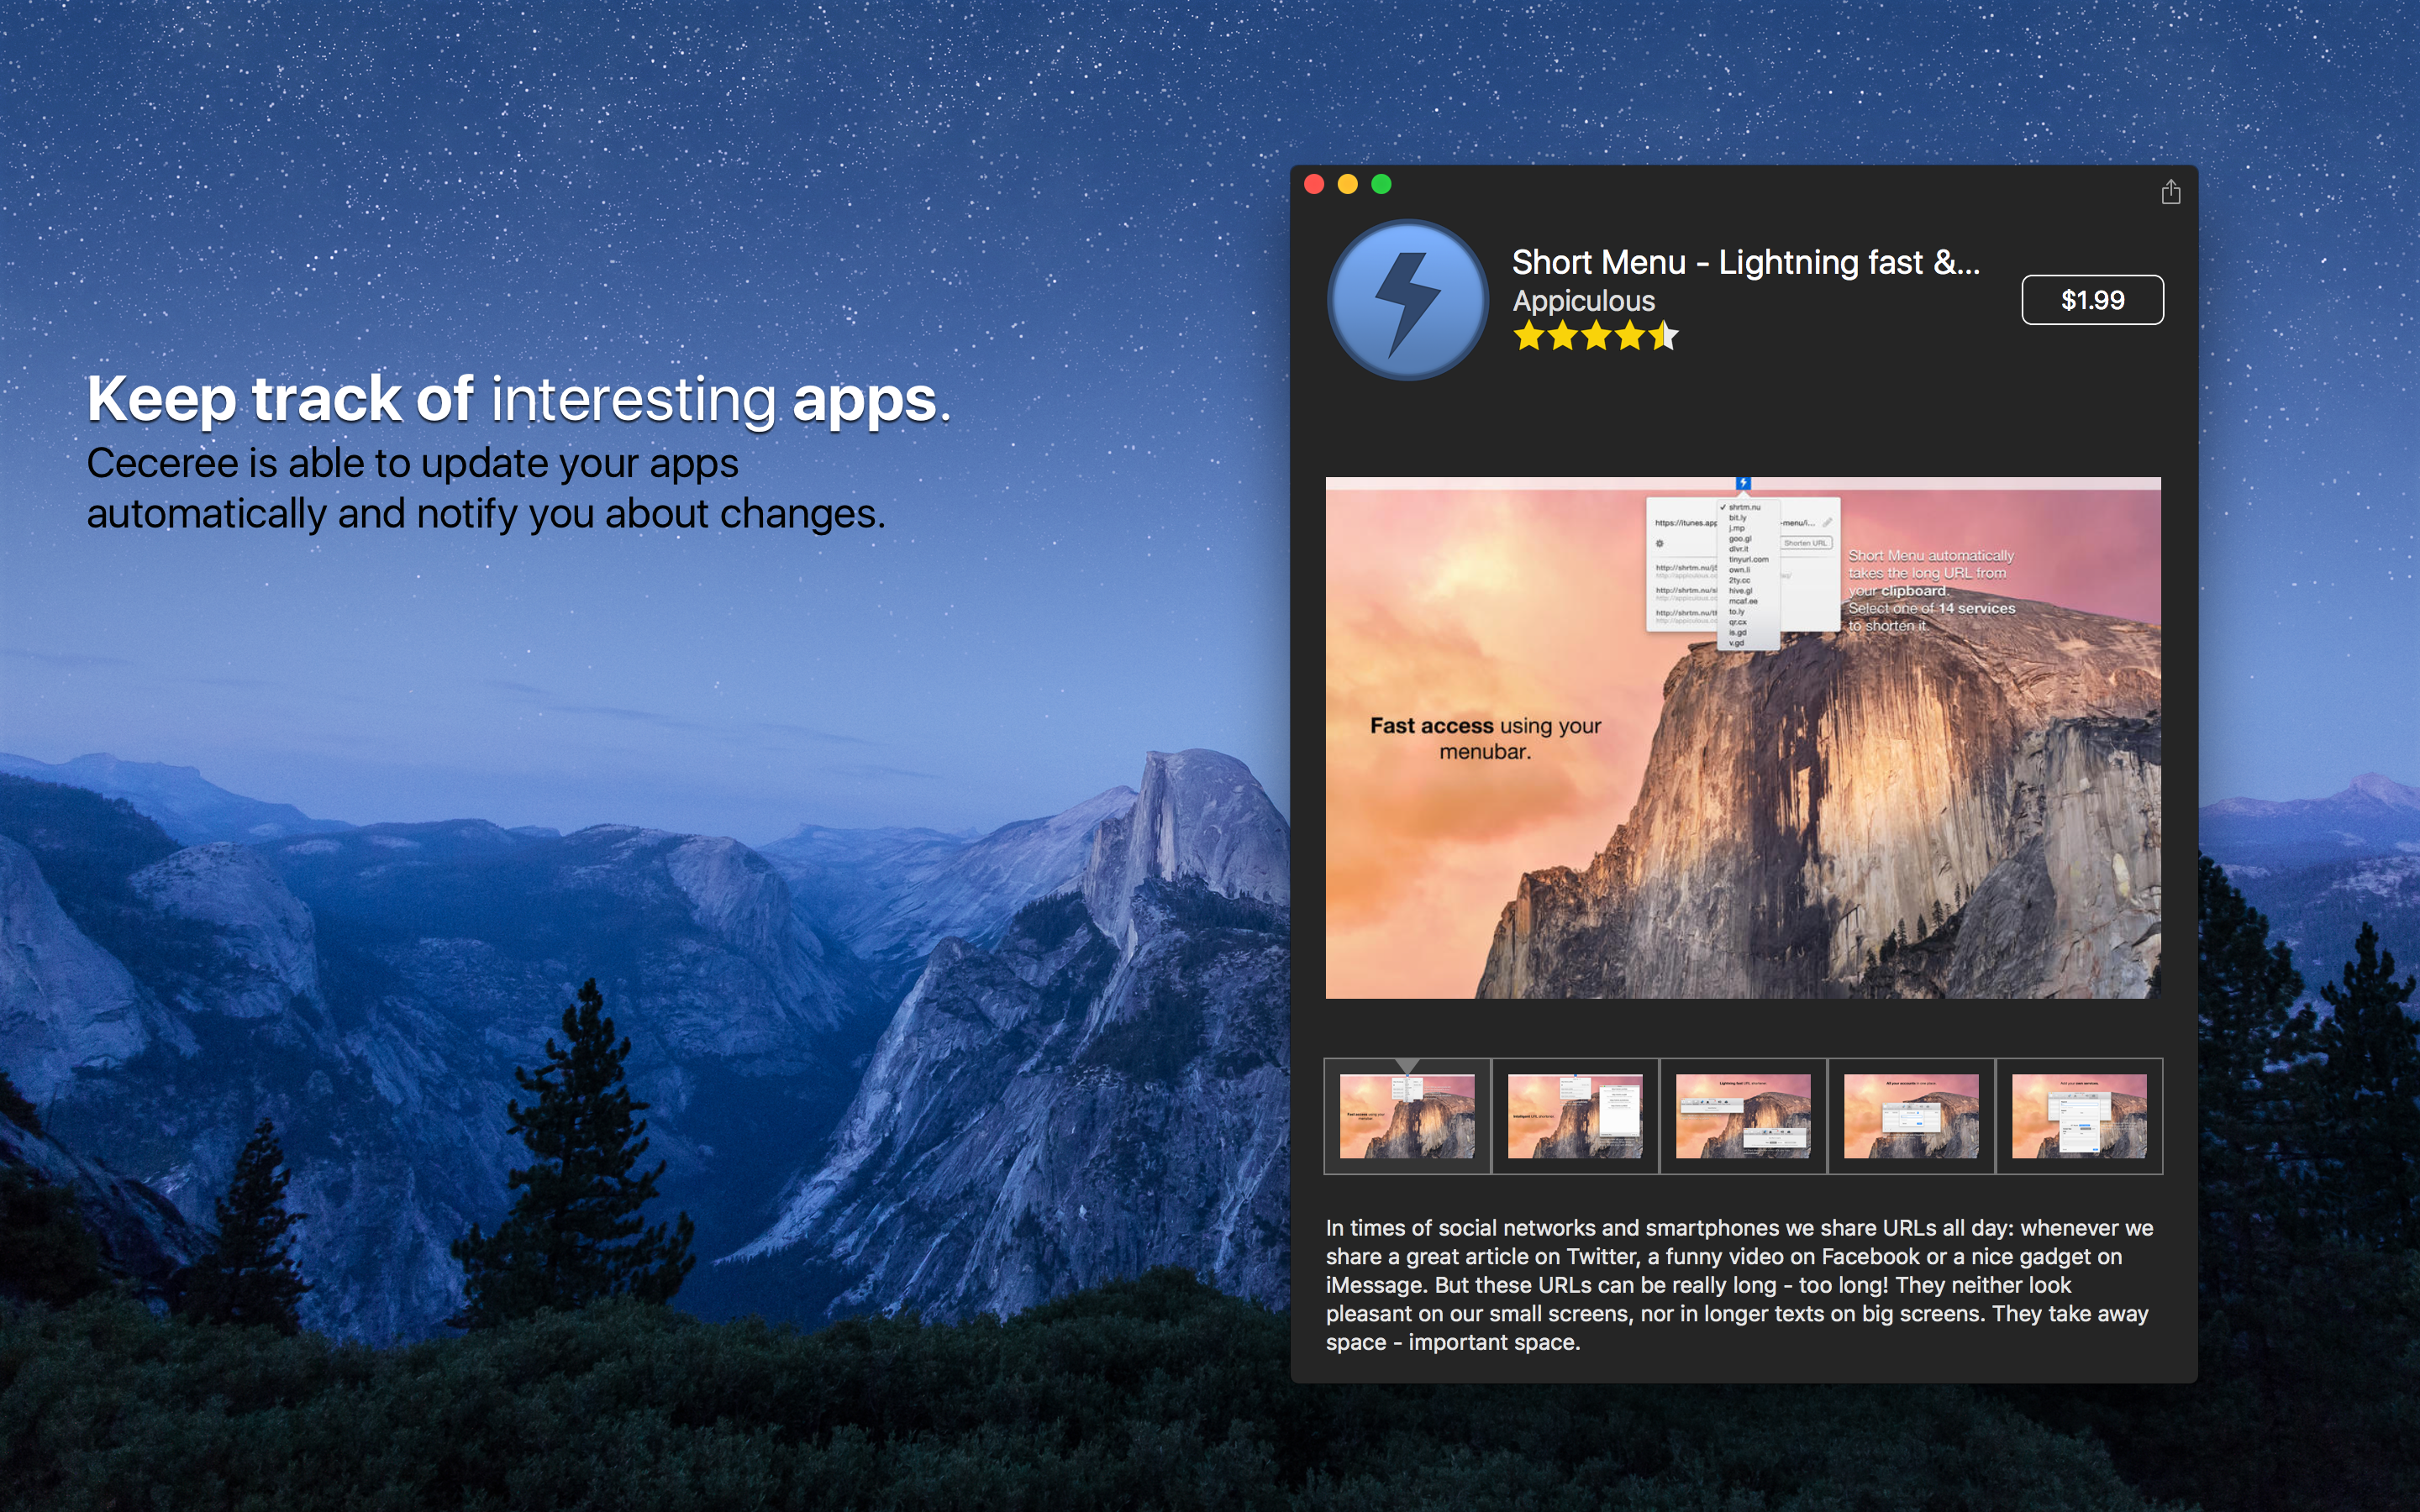Screen dimensions: 2420x1512
Task: Select the 'Lightning fast URL shortener' third thumbnail
Action: point(1743,1116)
